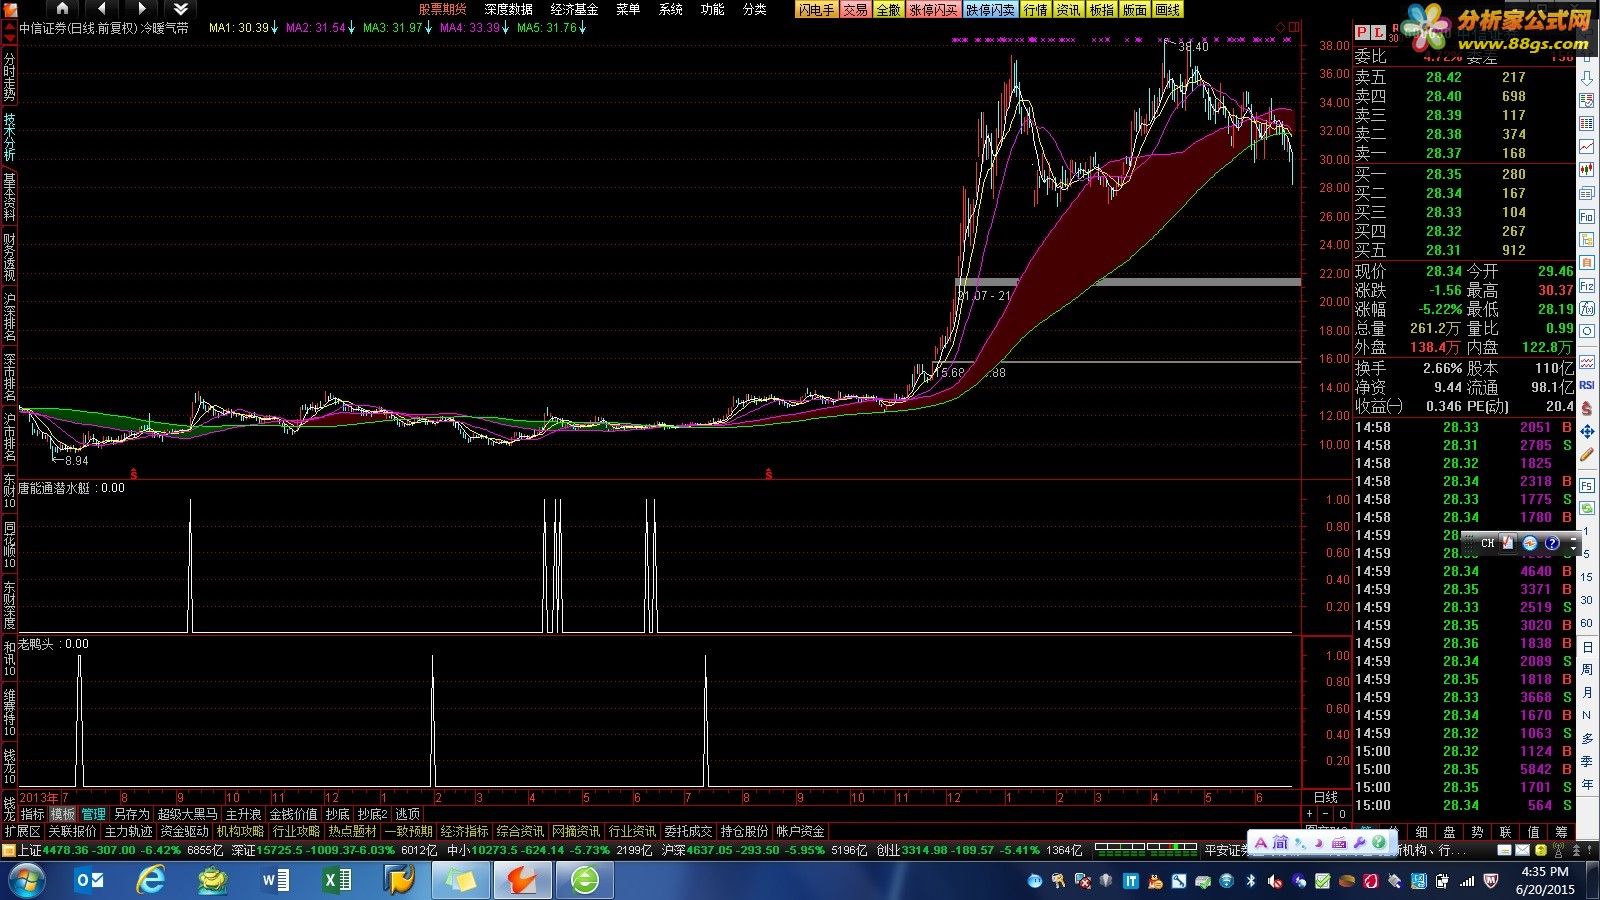Click the down-arrow icon in right toolbar
The width and height of the screenshot is (1600, 900).
click(1587, 78)
